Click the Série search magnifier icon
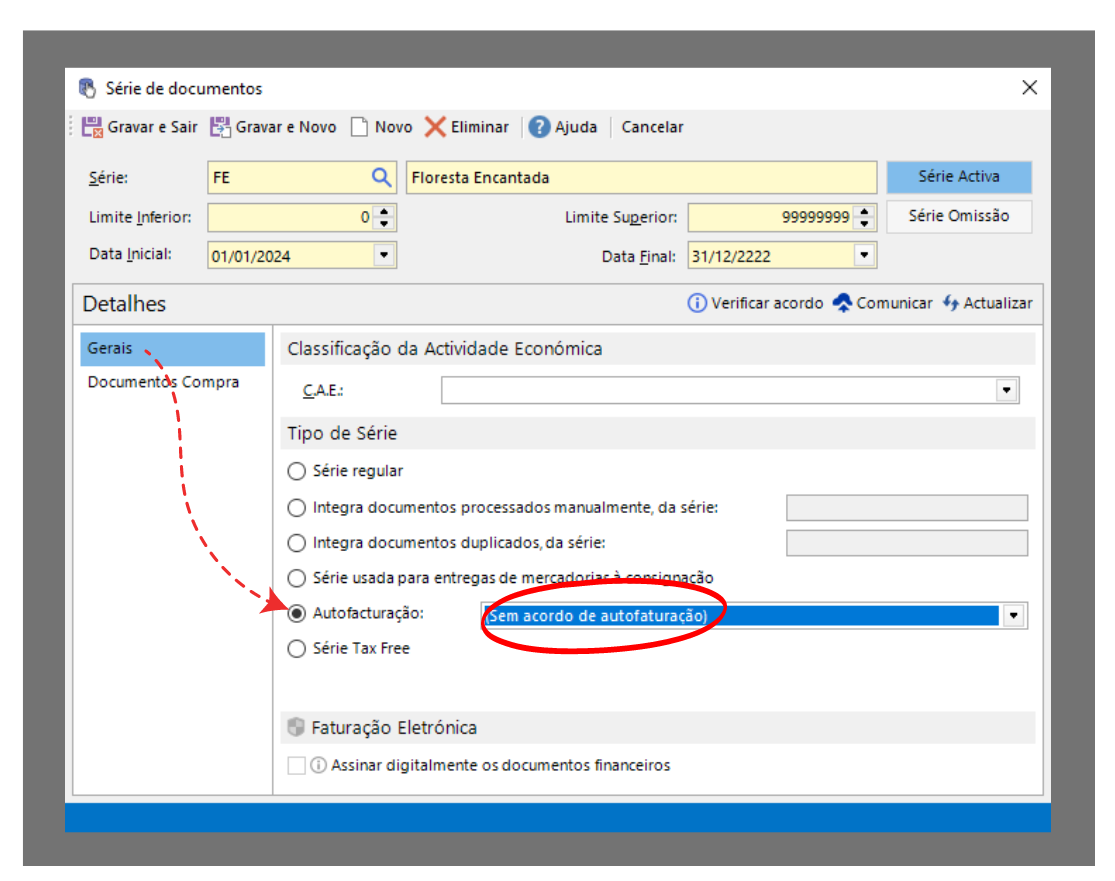This screenshot has width=1115, height=881. coord(381,178)
